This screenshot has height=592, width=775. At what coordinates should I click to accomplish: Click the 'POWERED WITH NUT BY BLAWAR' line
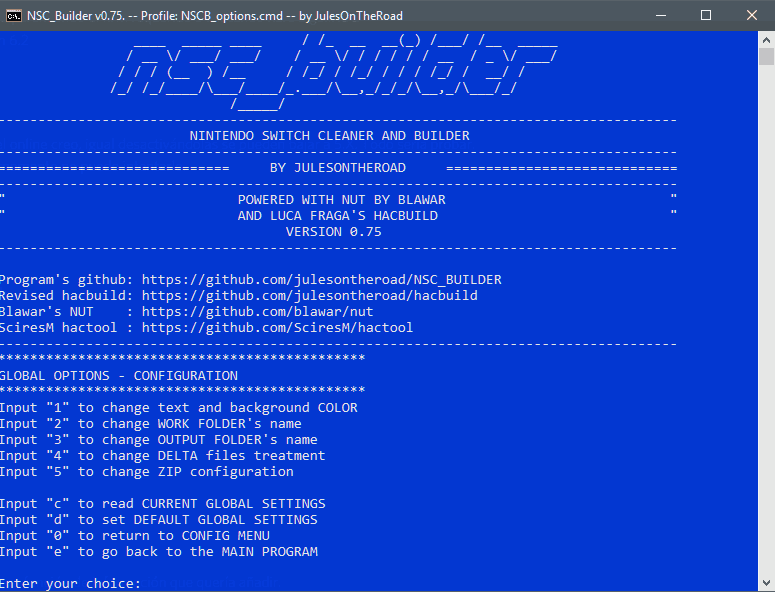click(342, 200)
